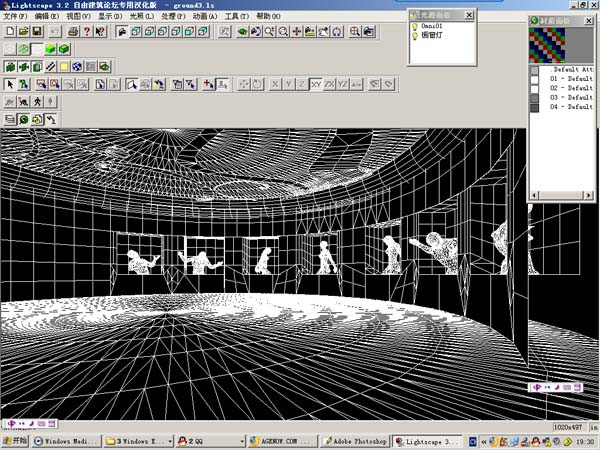Open the 动画(A) menu
This screenshot has height=450, width=600.
(205, 16)
